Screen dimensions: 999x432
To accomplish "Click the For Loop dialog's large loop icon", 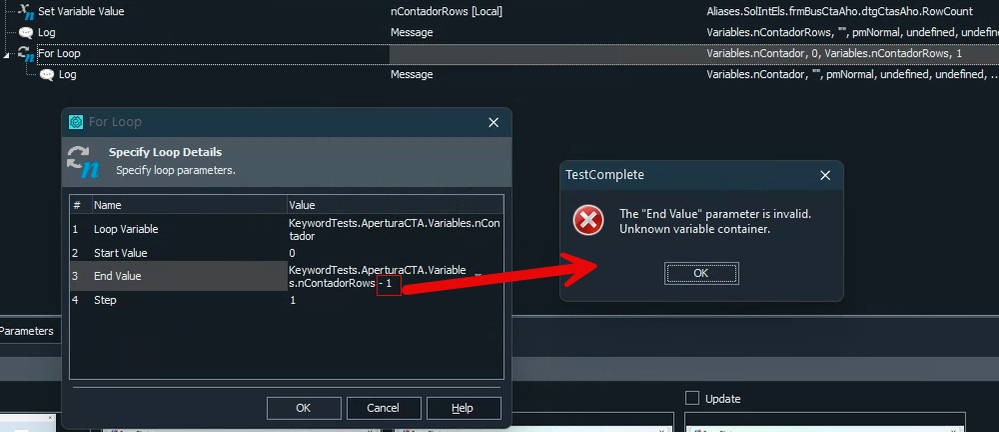I will (83, 162).
